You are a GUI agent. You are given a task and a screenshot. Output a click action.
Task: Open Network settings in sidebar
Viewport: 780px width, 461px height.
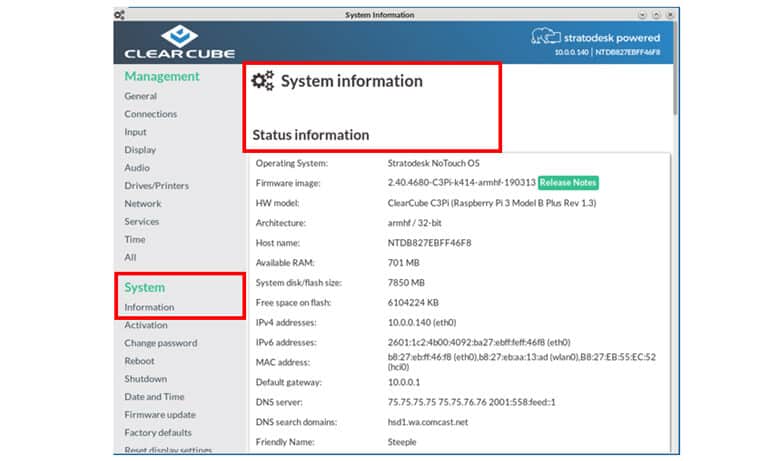(x=143, y=203)
